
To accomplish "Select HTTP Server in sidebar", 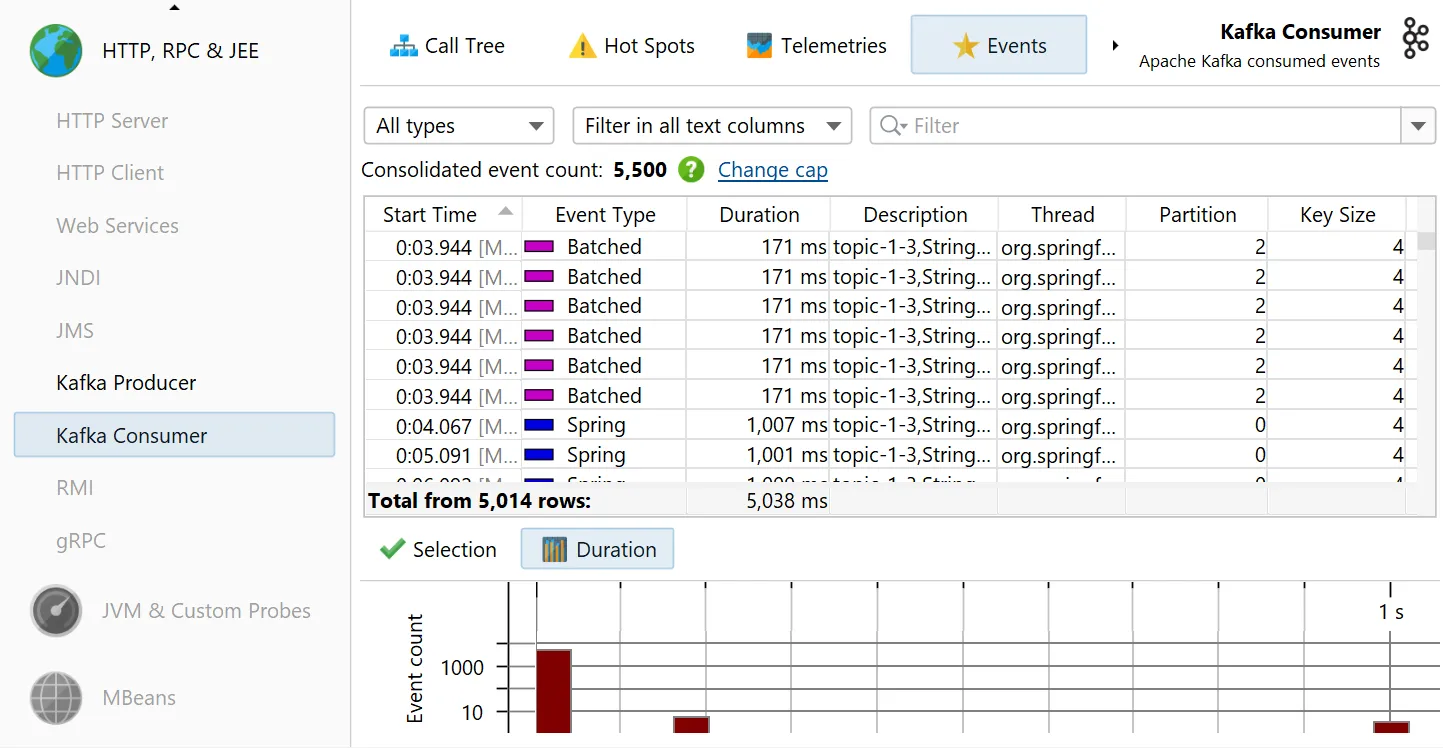I will (x=112, y=121).
